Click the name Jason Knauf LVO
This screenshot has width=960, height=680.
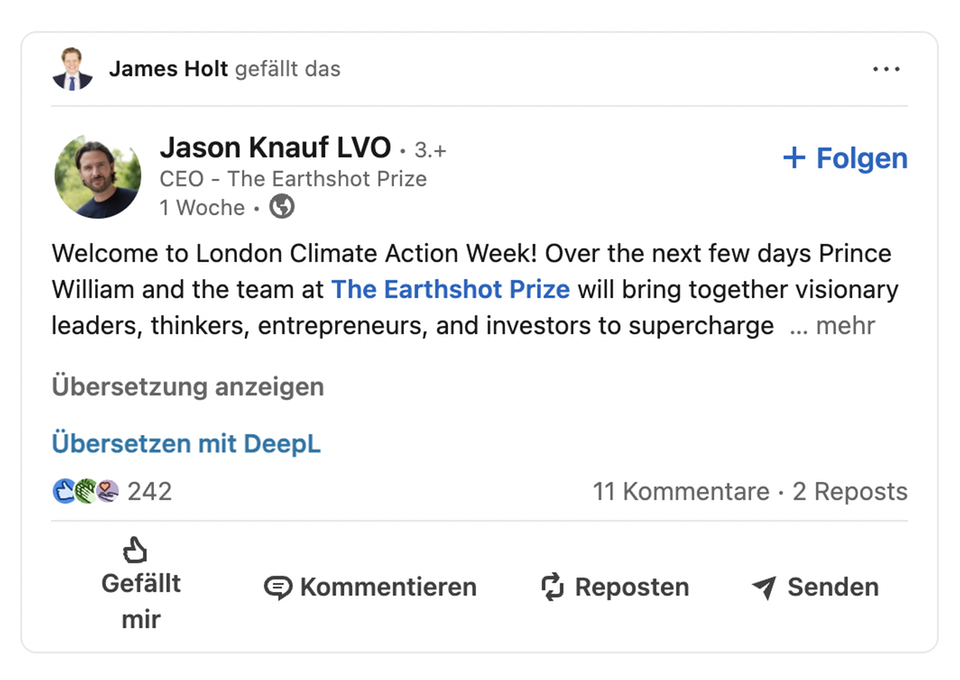pyautogui.click(x=275, y=146)
